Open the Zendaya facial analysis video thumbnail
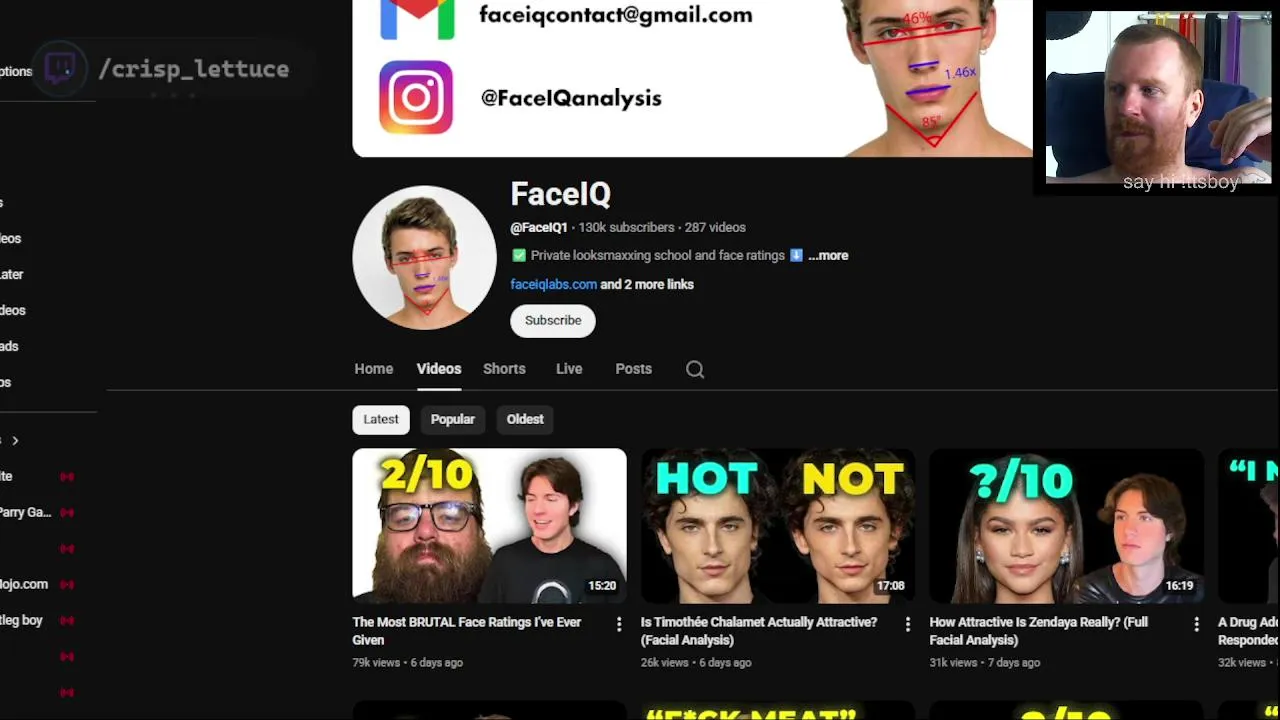This screenshot has height=720, width=1280. click(1066, 526)
